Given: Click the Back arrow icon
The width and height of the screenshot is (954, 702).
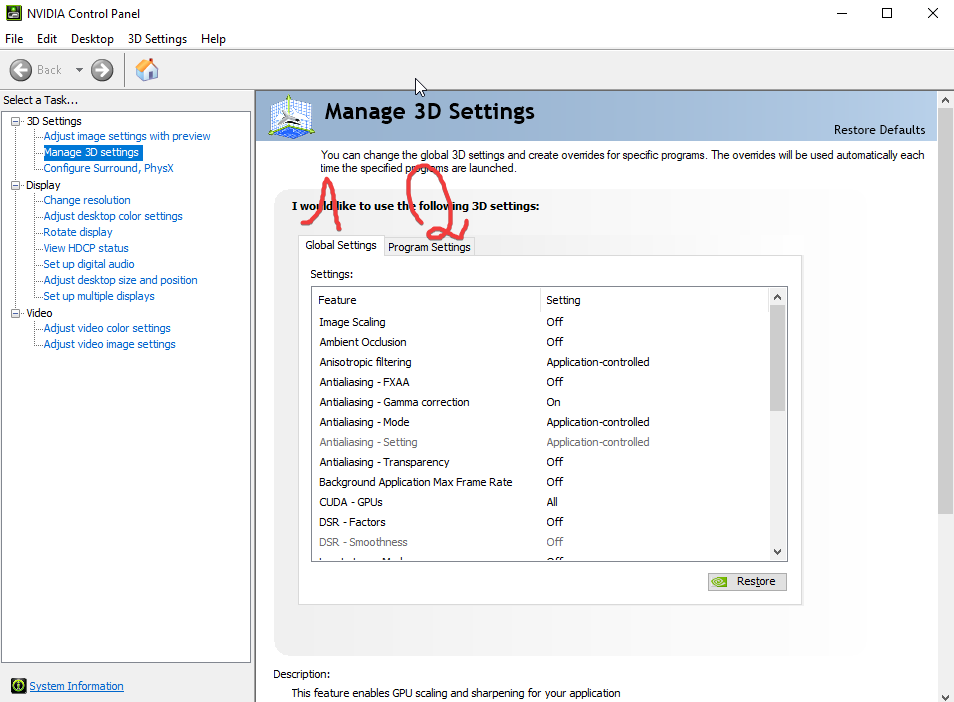Looking at the screenshot, I should 22,70.
